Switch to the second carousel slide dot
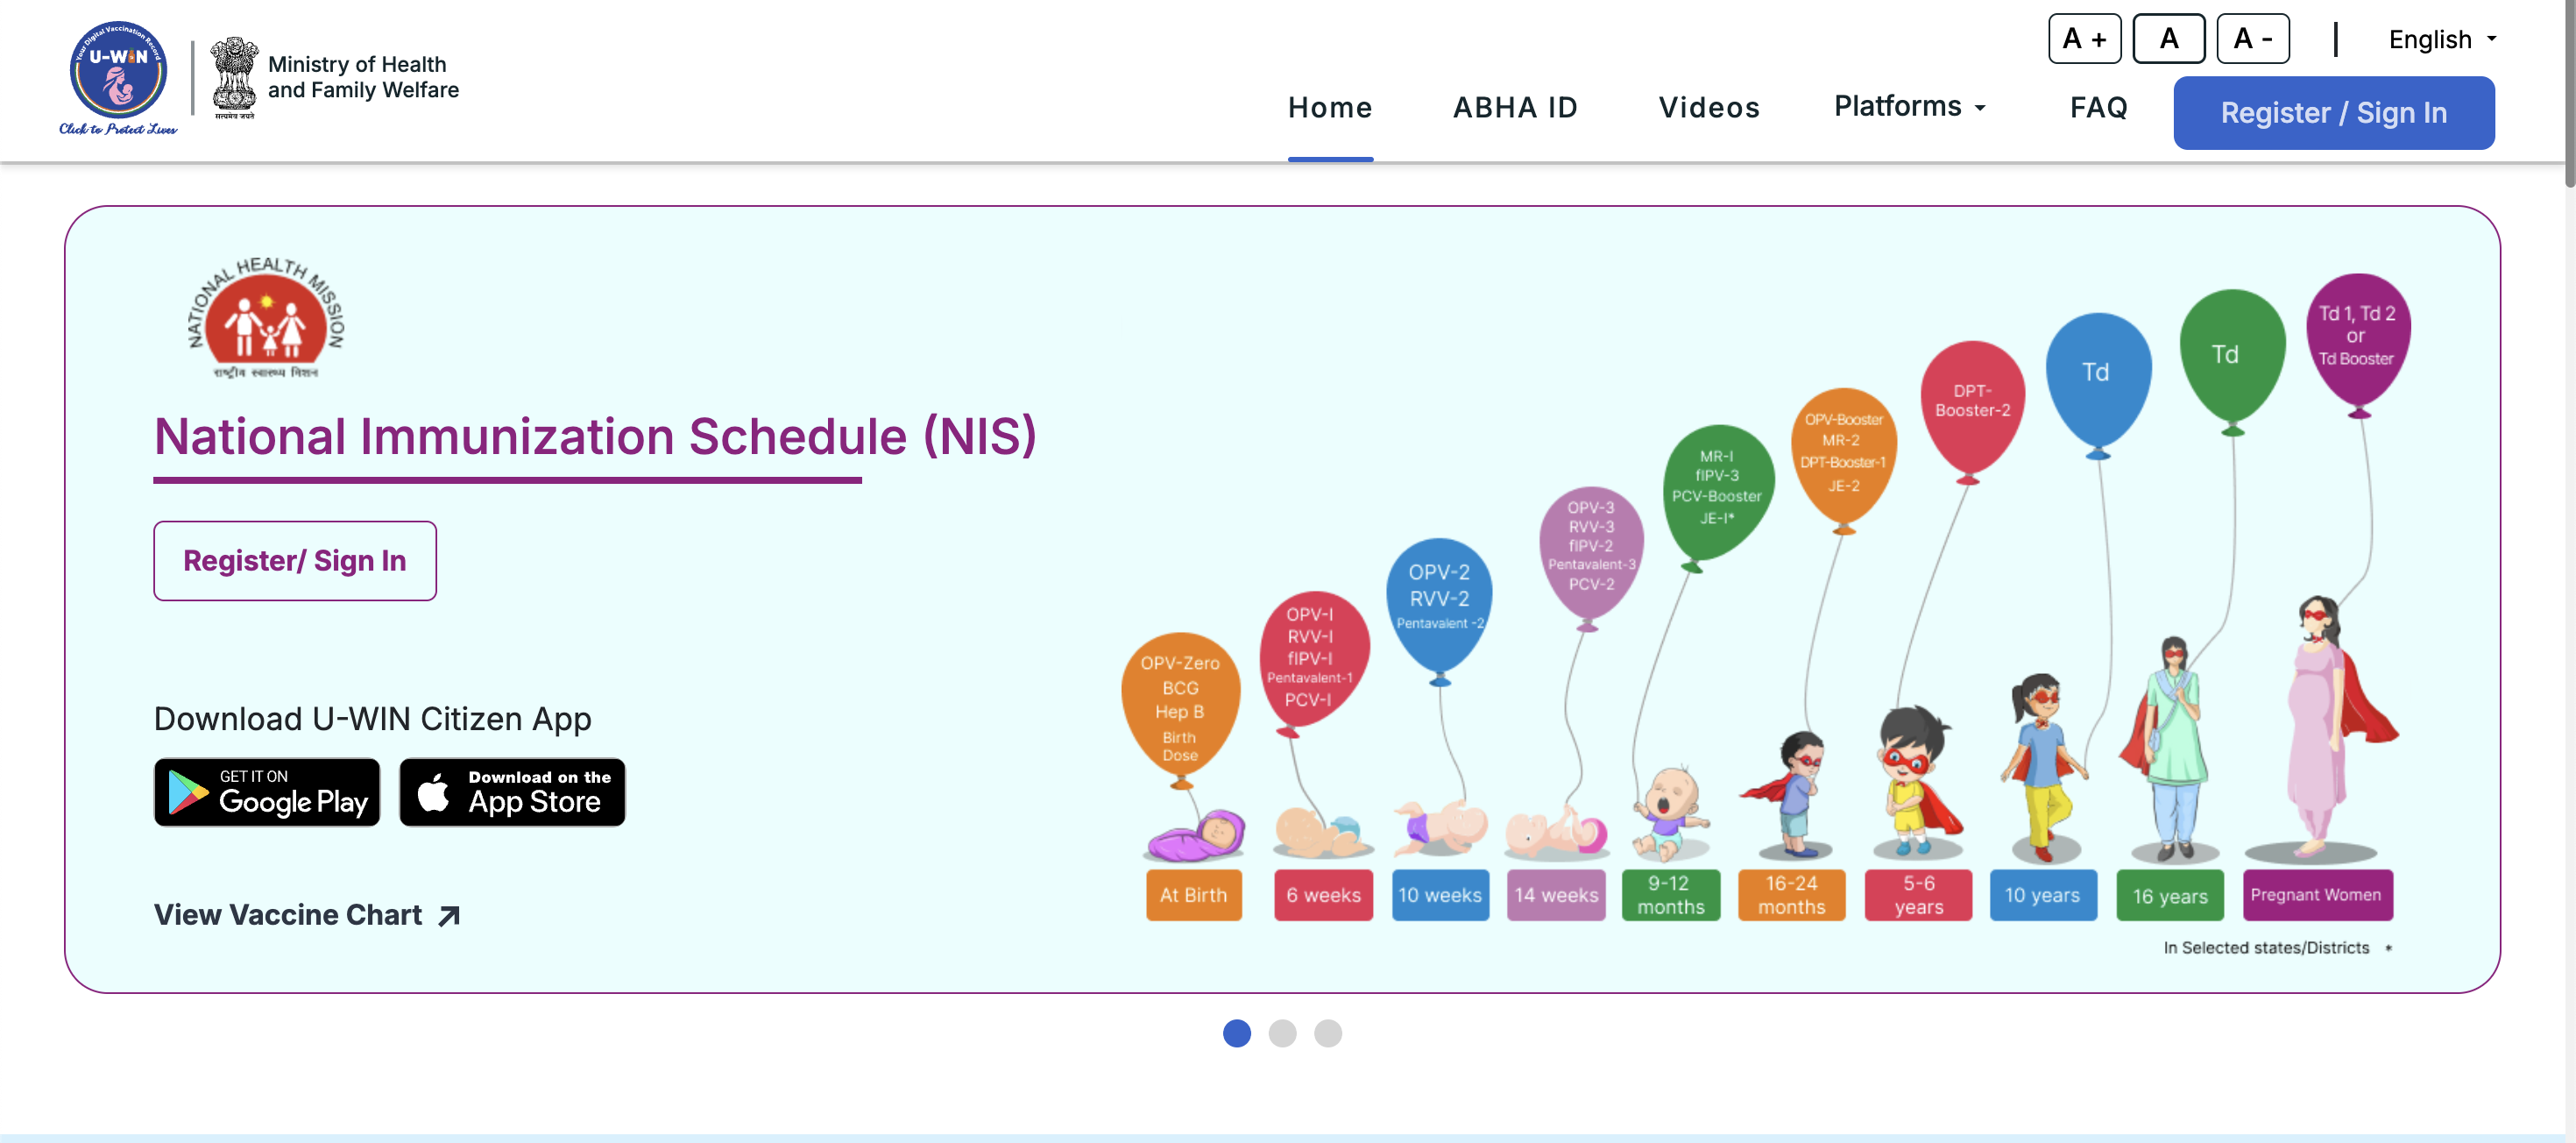This screenshot has height=1143, width=2576. 1282,1033
